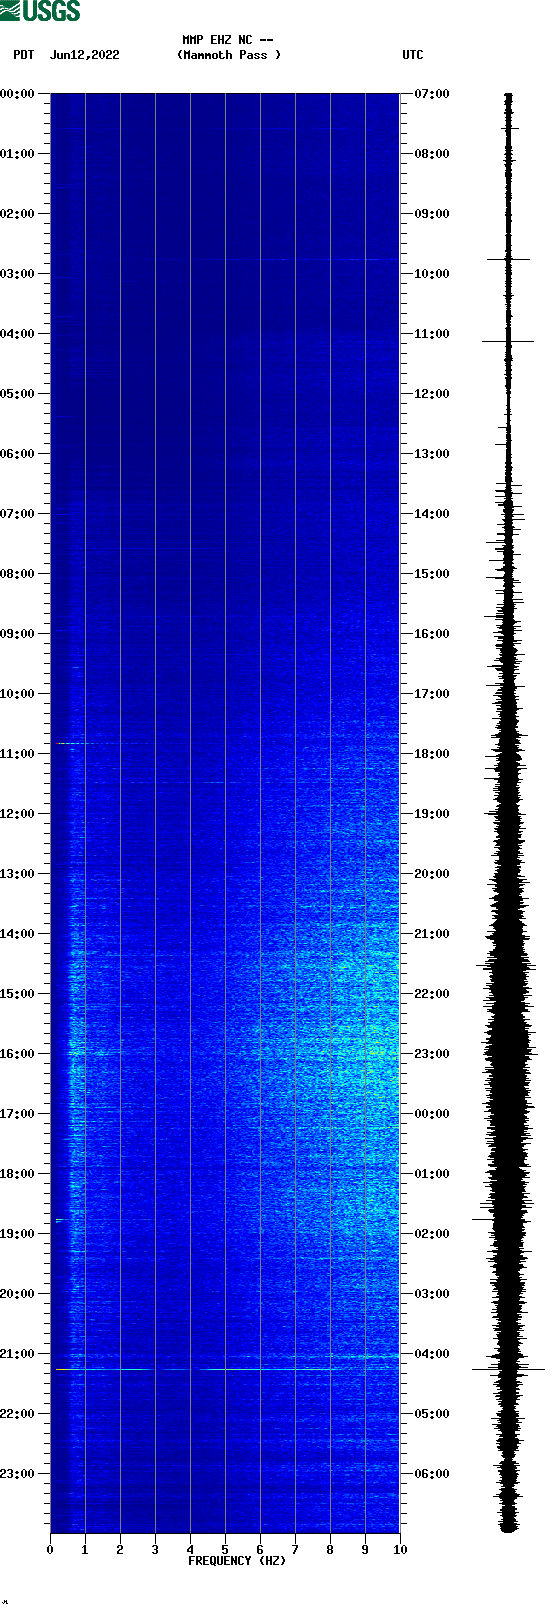Click the 03:00 PDT time label

pos(18,274)
